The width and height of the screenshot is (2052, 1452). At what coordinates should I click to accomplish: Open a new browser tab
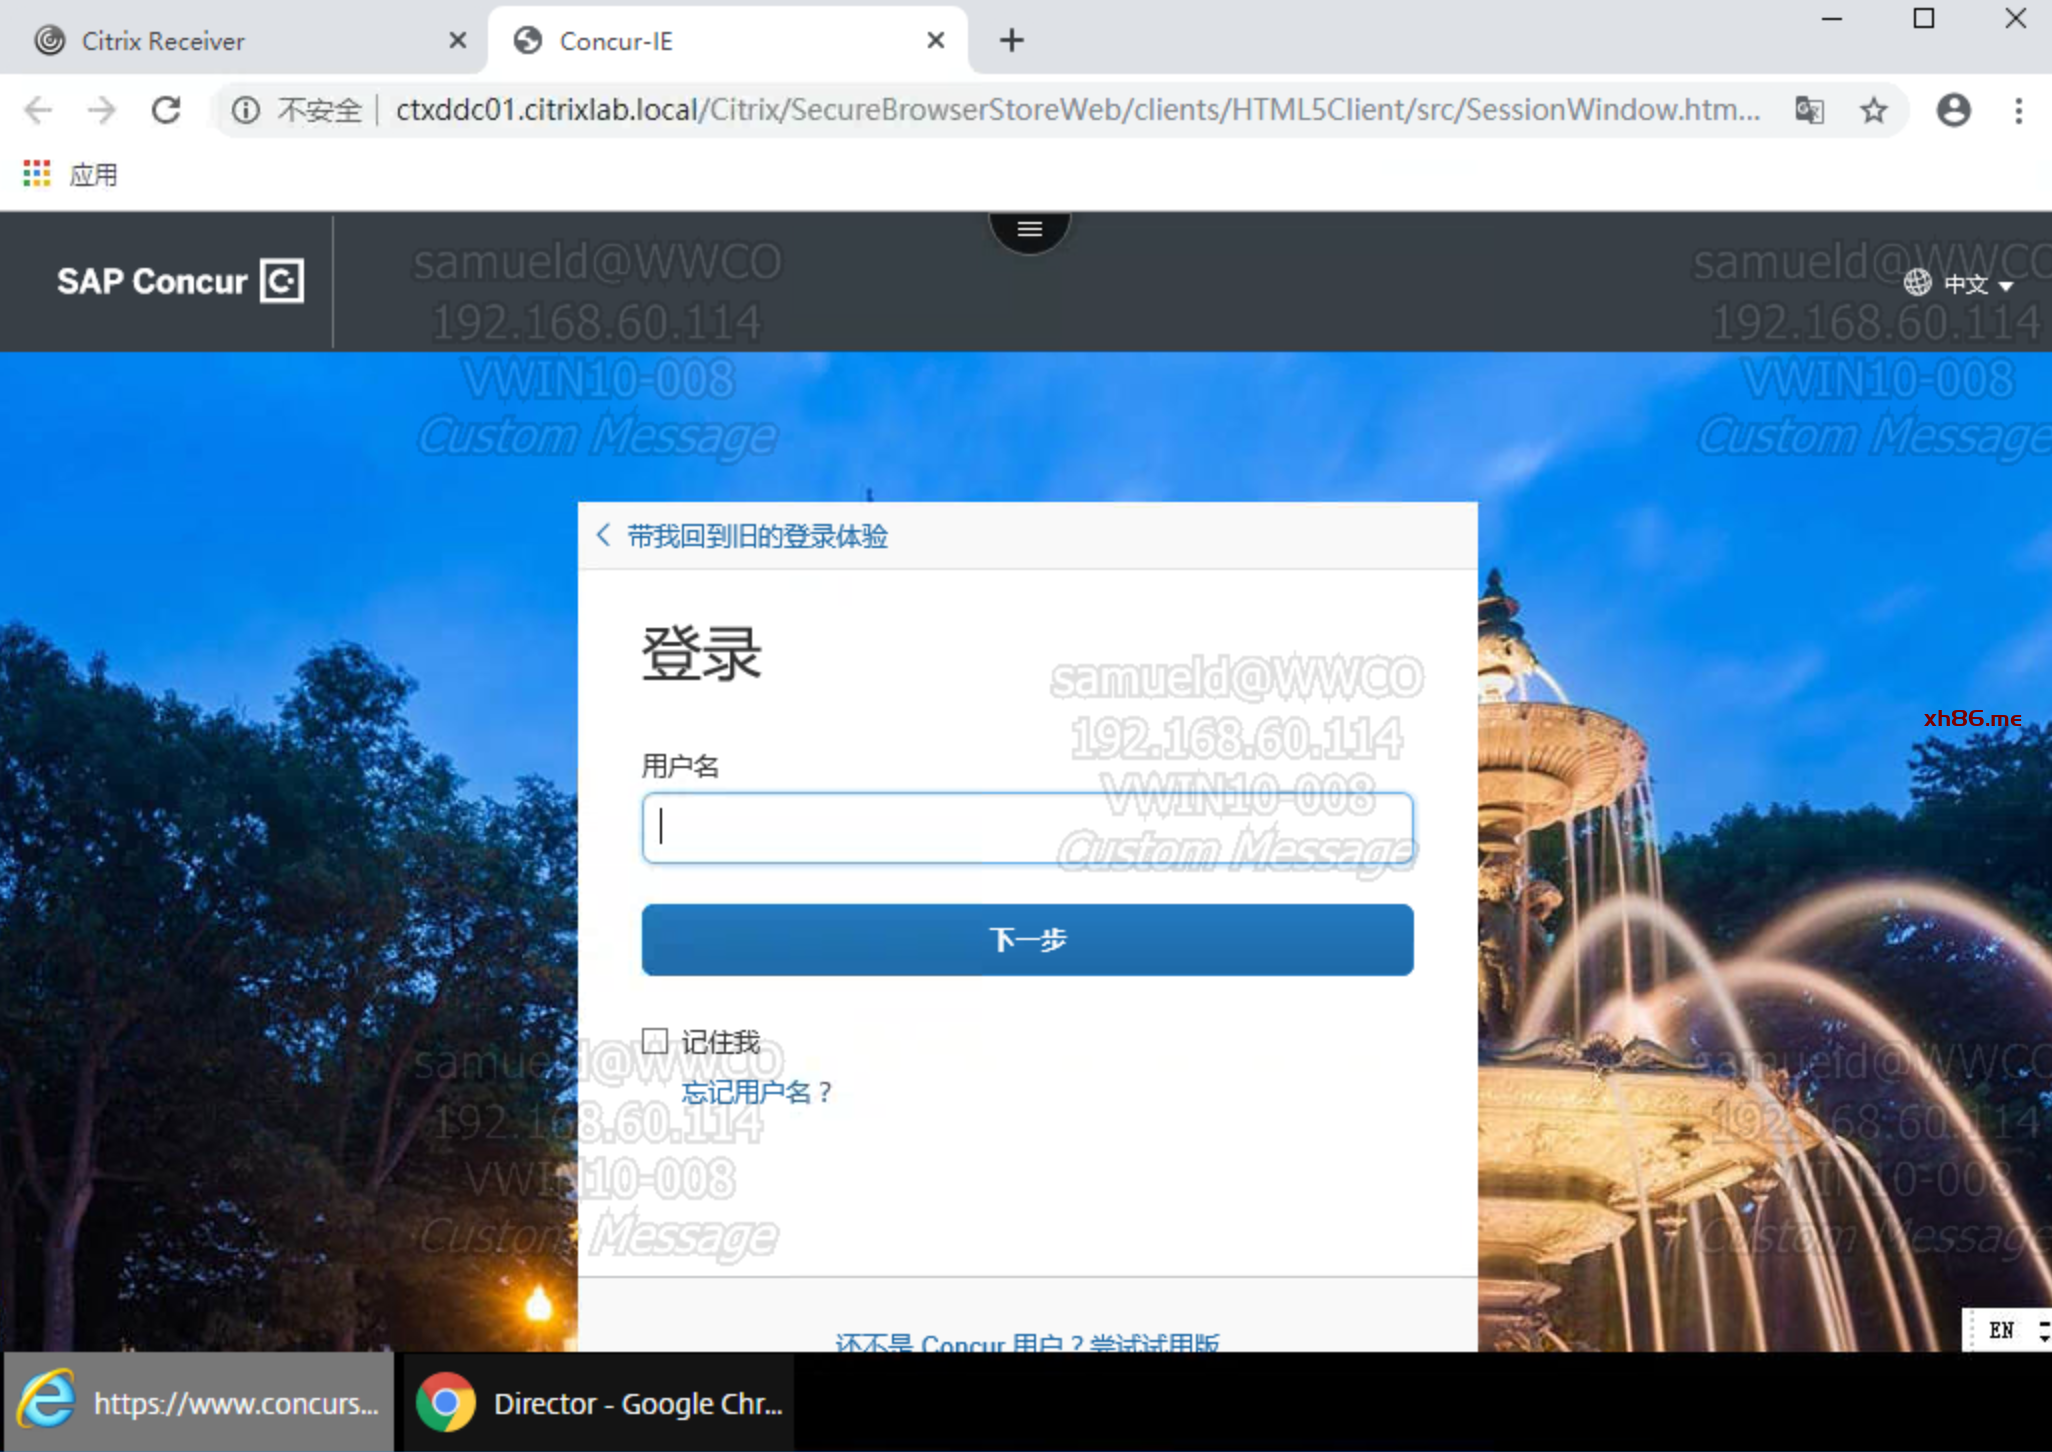click(x=1011, y=41)
